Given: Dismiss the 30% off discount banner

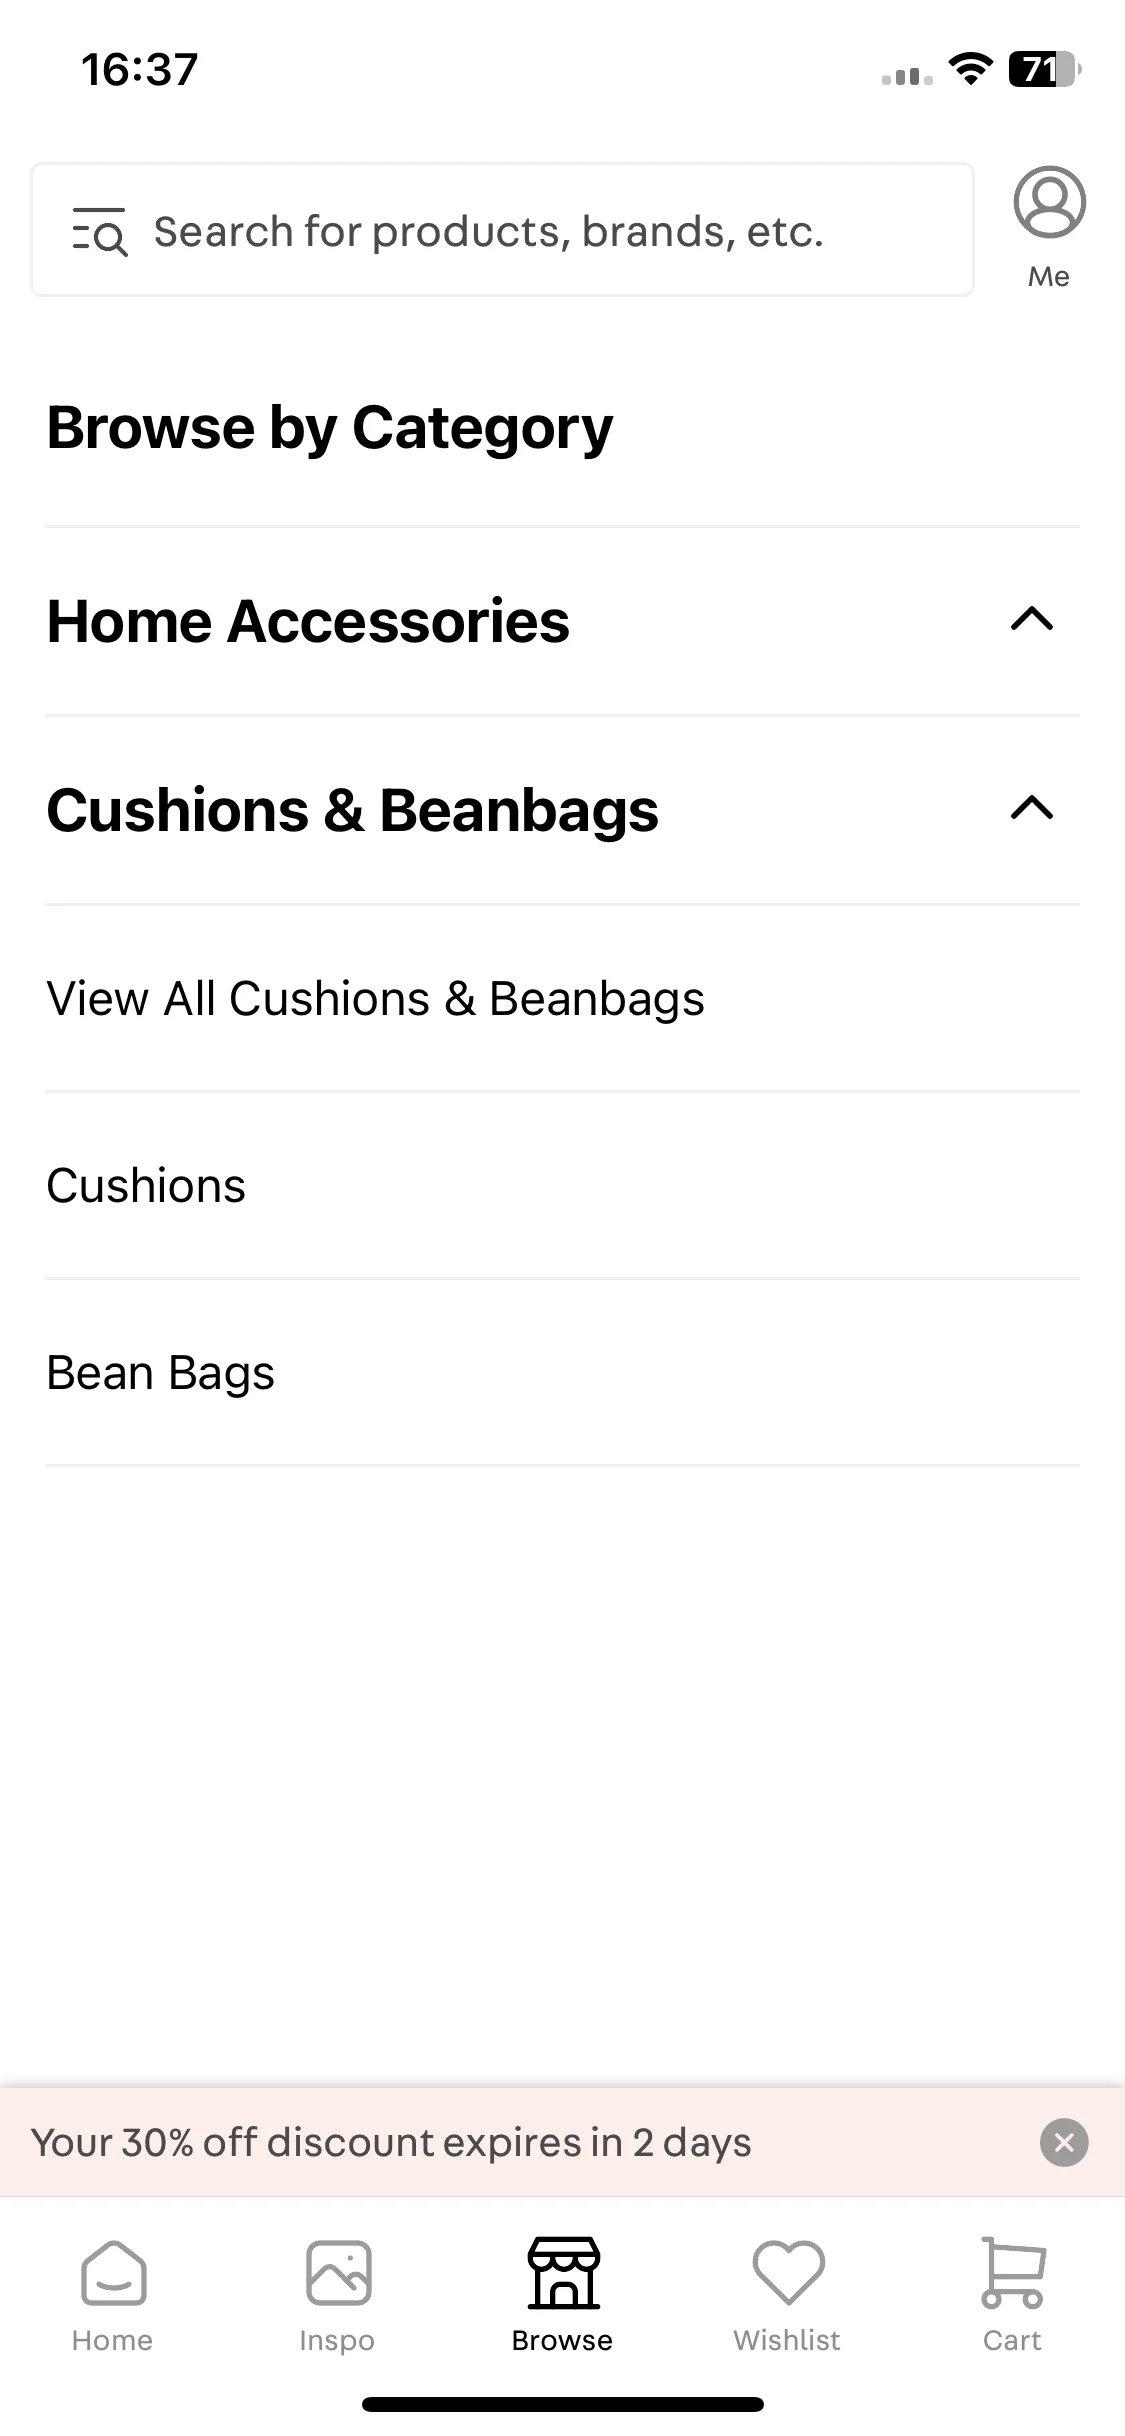Looking at the screenshot, I should pos(1064,2143).
